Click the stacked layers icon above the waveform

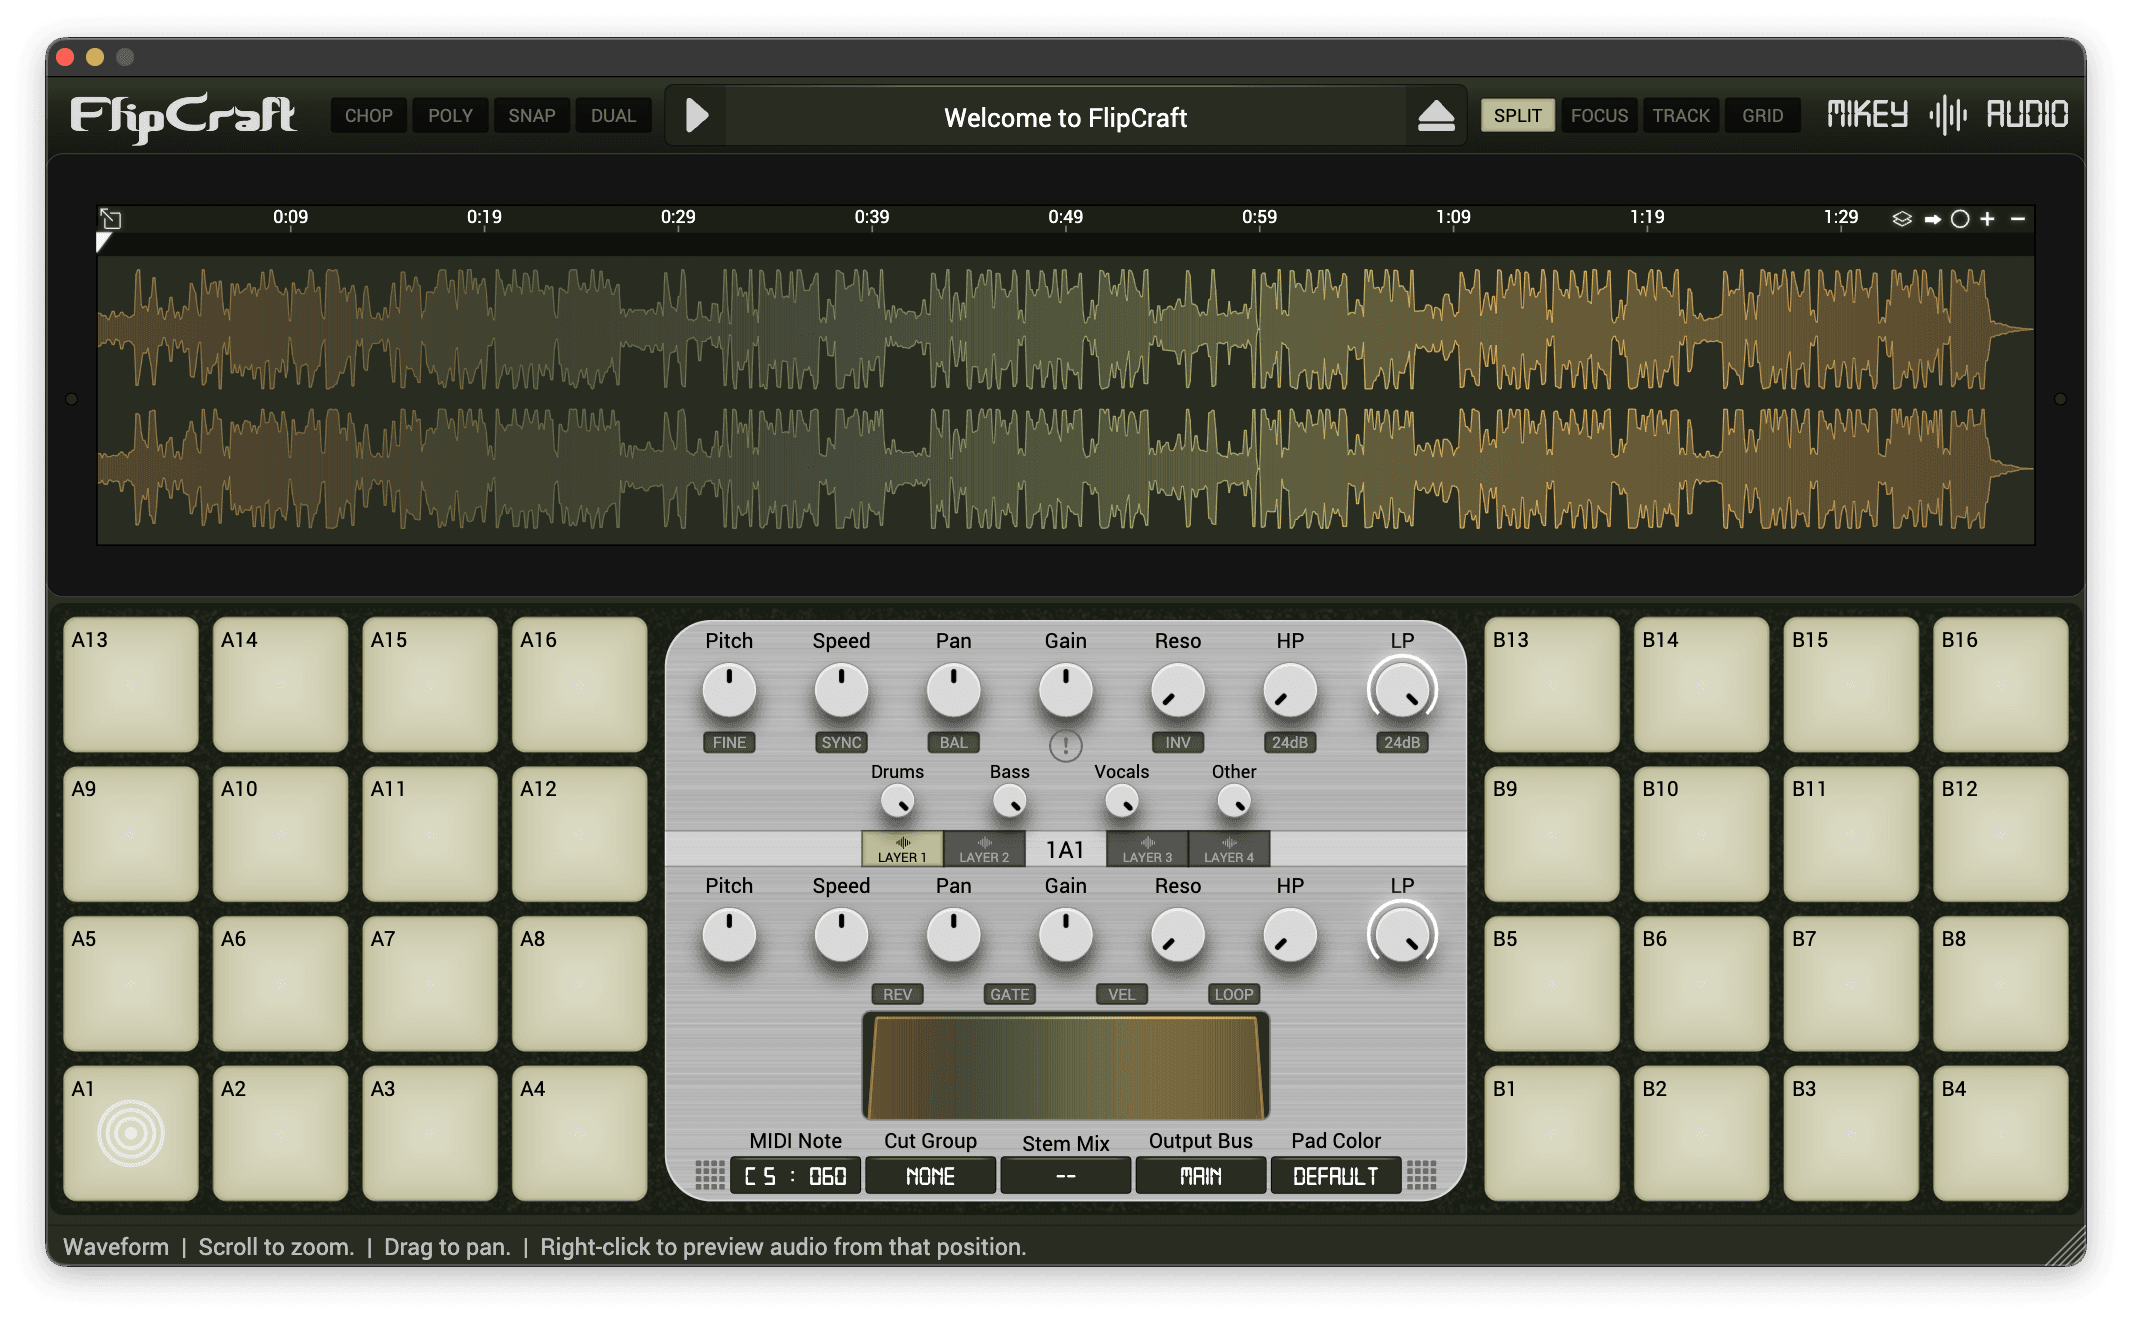click(x=1901, y=219)
